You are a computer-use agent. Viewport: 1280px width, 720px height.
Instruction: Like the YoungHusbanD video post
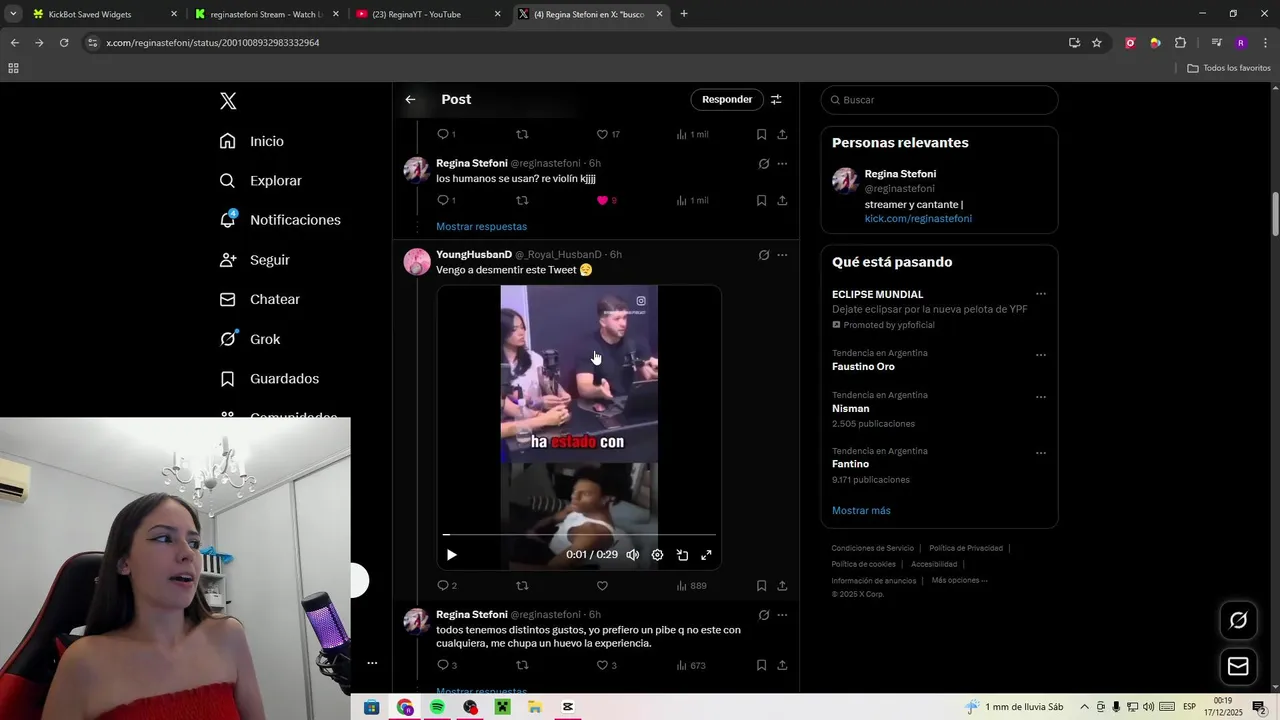(x=602, y=586)
